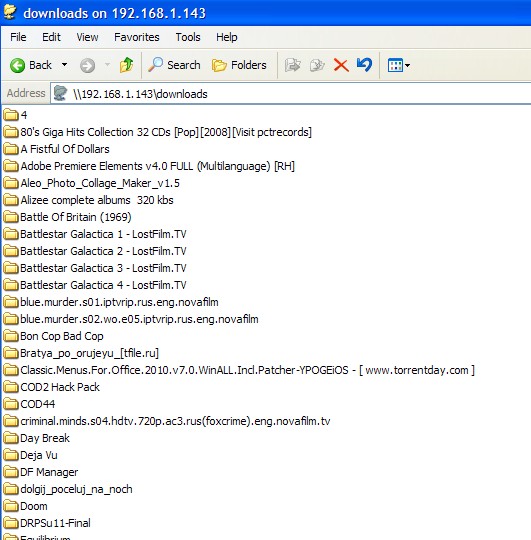Open the View menu
The image size is (531, 540).
point(87,37)
